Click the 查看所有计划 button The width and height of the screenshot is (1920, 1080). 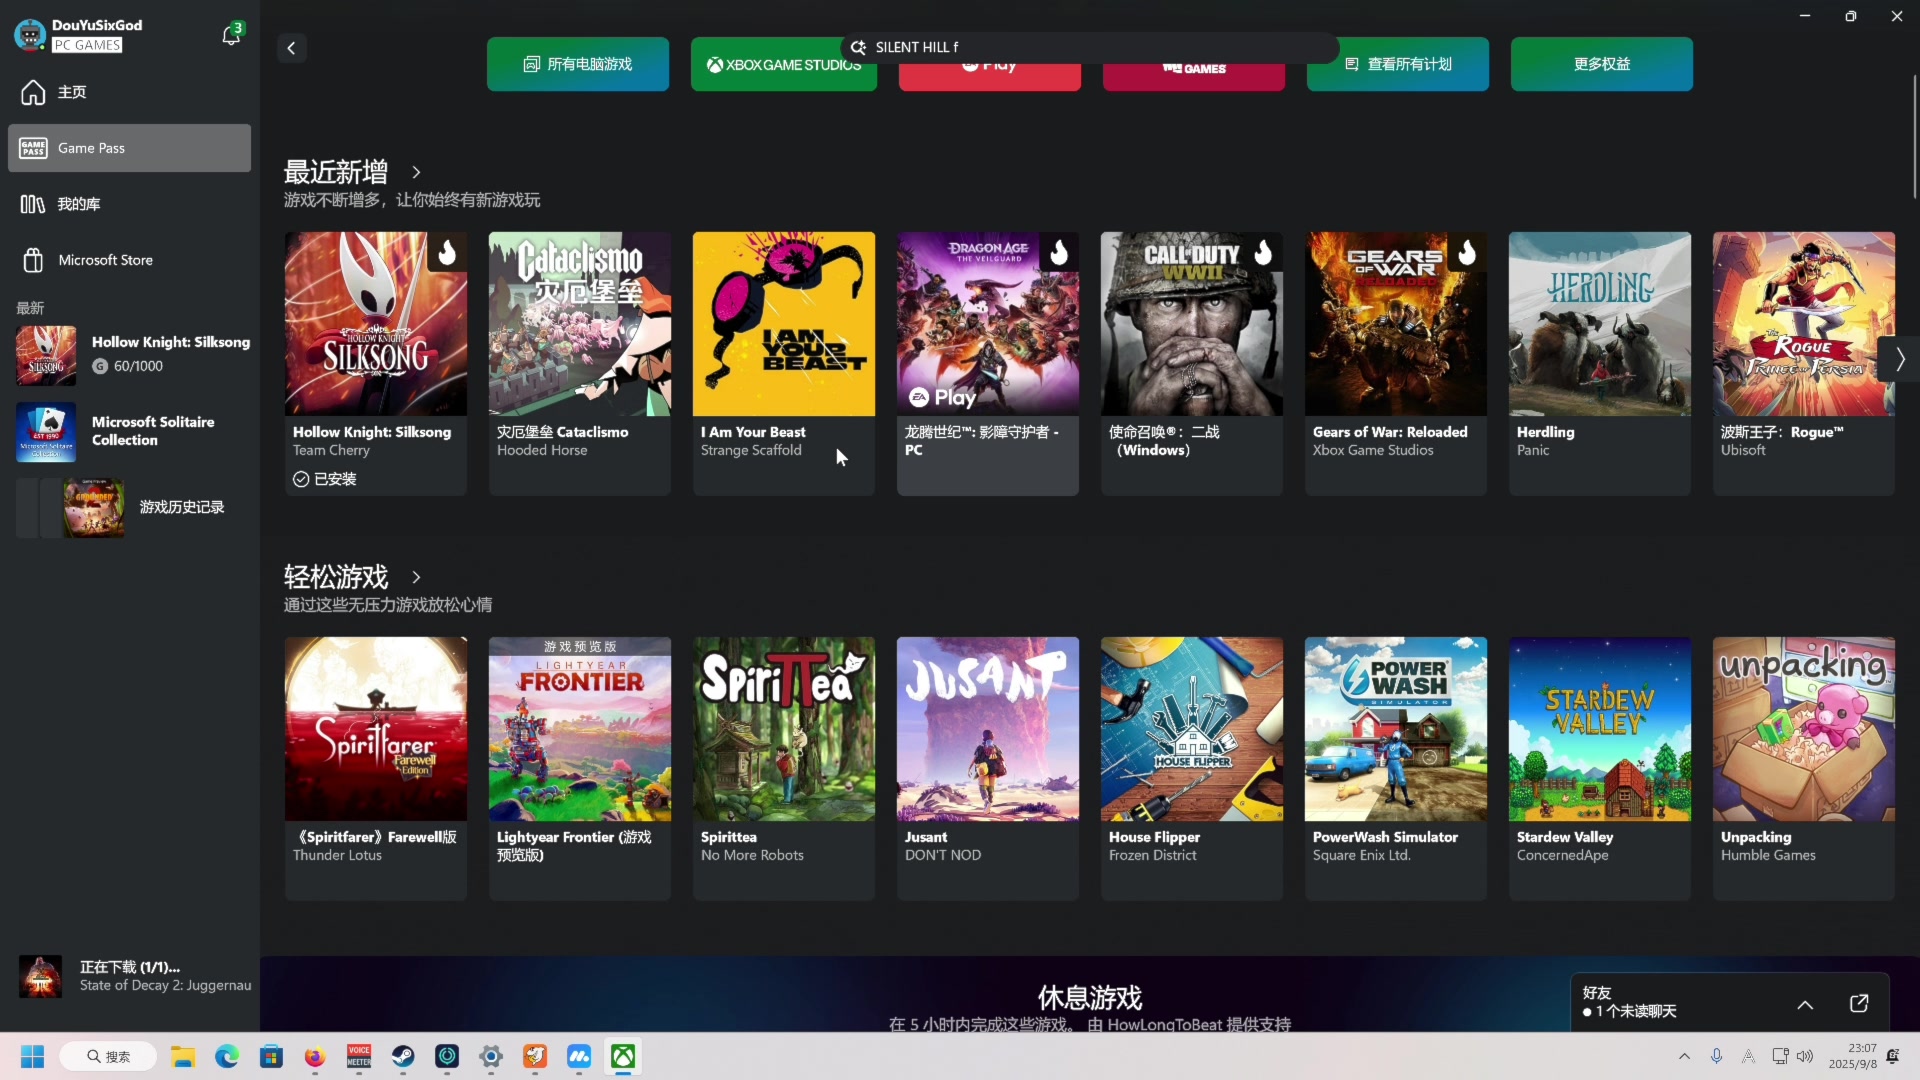(1398, 64)
